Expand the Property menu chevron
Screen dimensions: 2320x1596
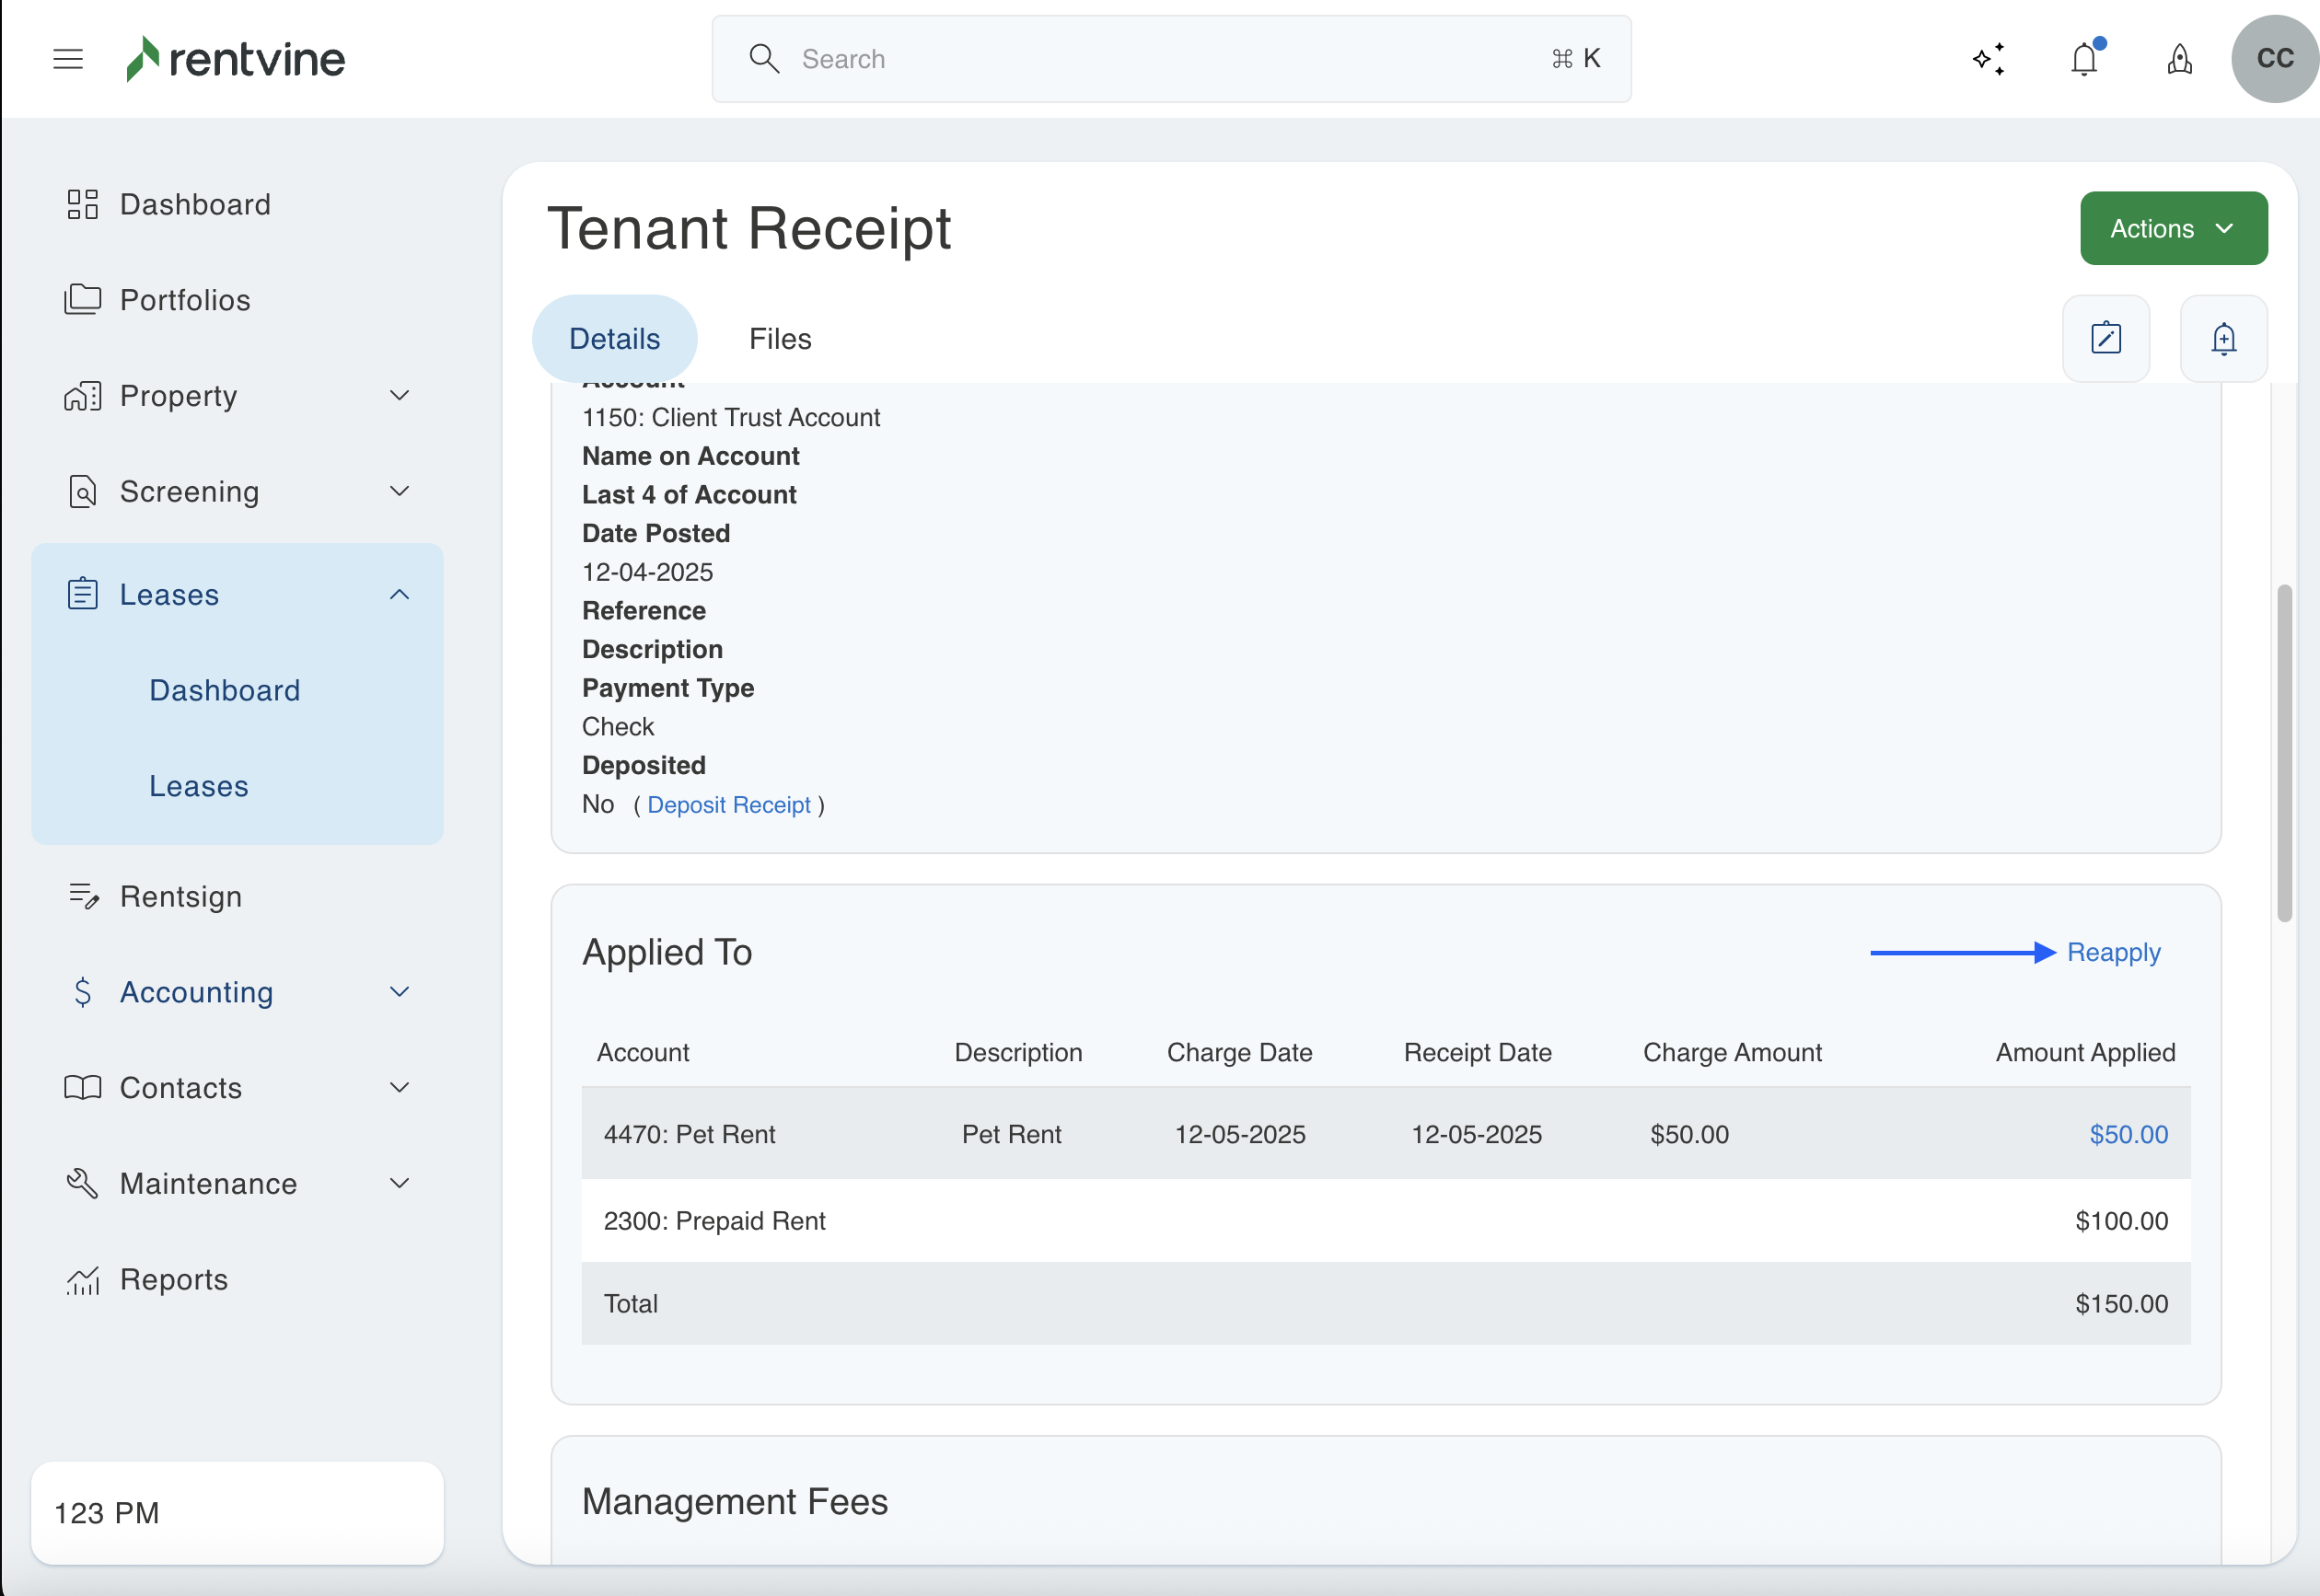[x=399, y=396]
